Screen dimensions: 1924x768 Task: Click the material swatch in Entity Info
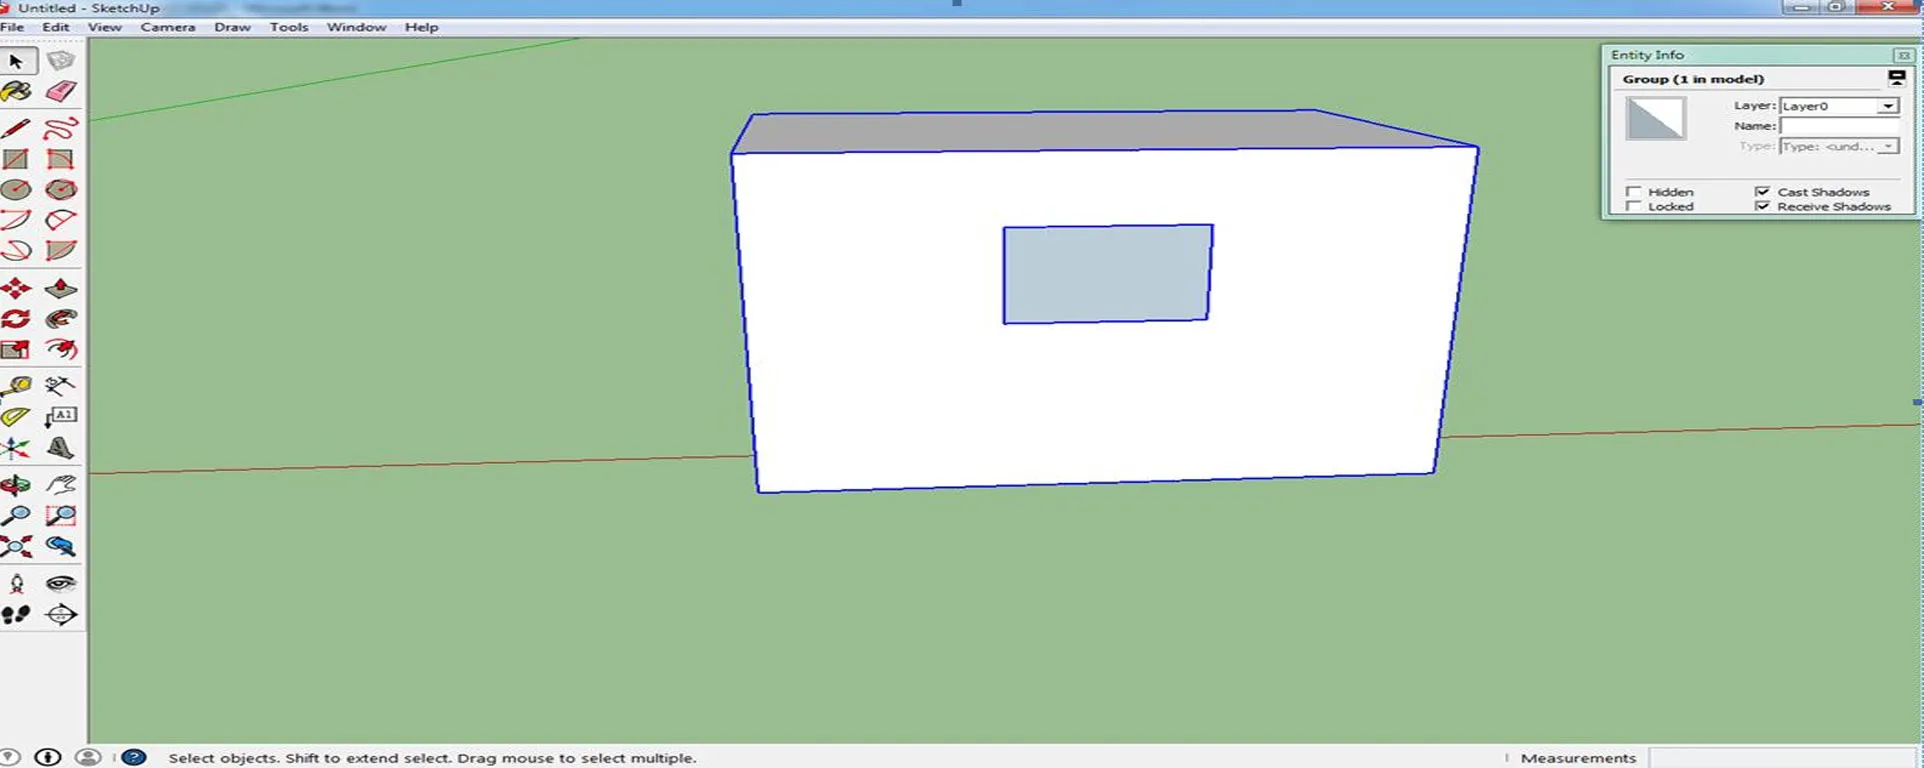[x=1656, y=119]
